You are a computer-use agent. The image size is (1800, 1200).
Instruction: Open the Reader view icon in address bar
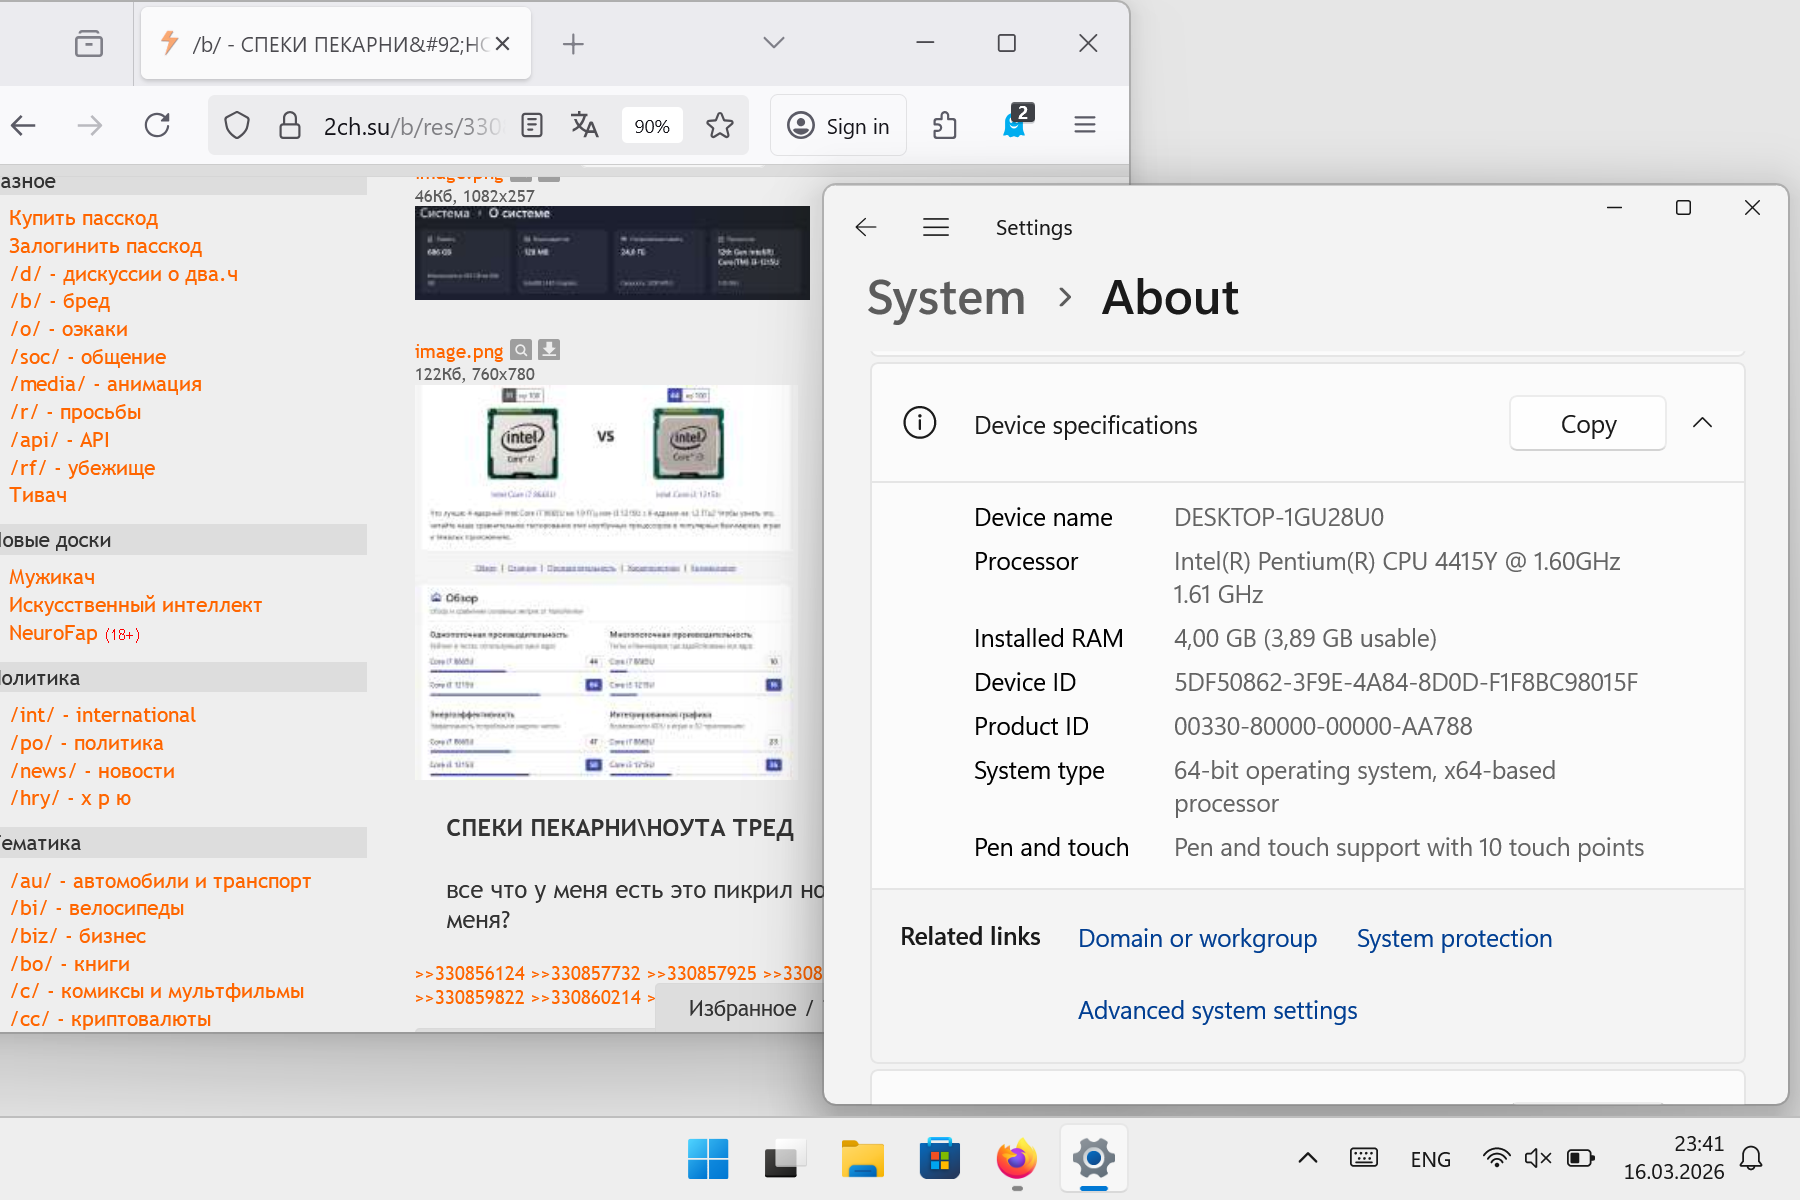click(532, 125)
